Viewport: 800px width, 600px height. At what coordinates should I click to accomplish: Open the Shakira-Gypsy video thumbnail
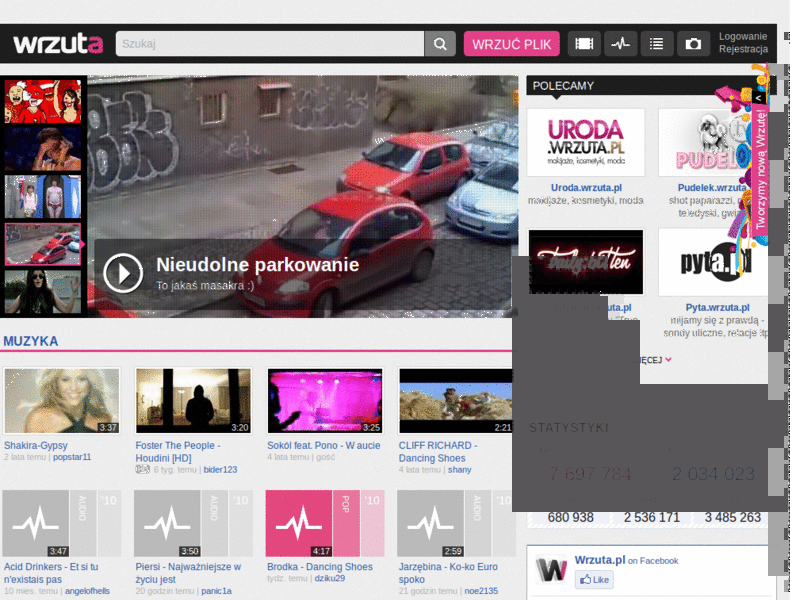62,401
